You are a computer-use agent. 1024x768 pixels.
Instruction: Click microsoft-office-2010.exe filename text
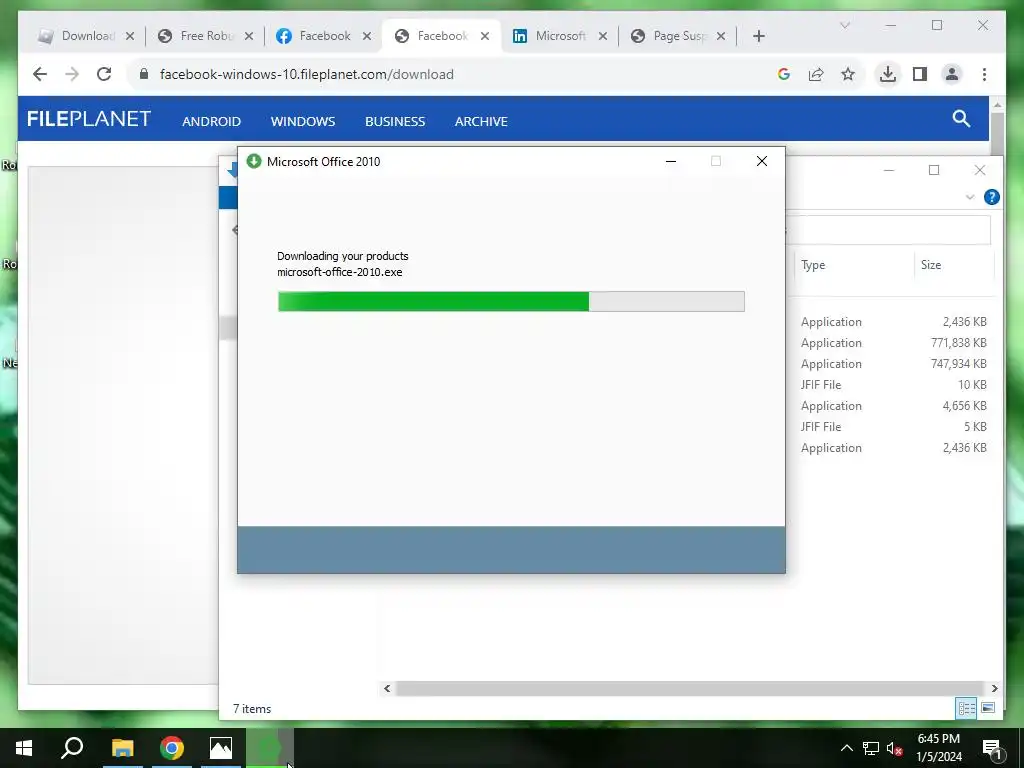pos(340,272)
